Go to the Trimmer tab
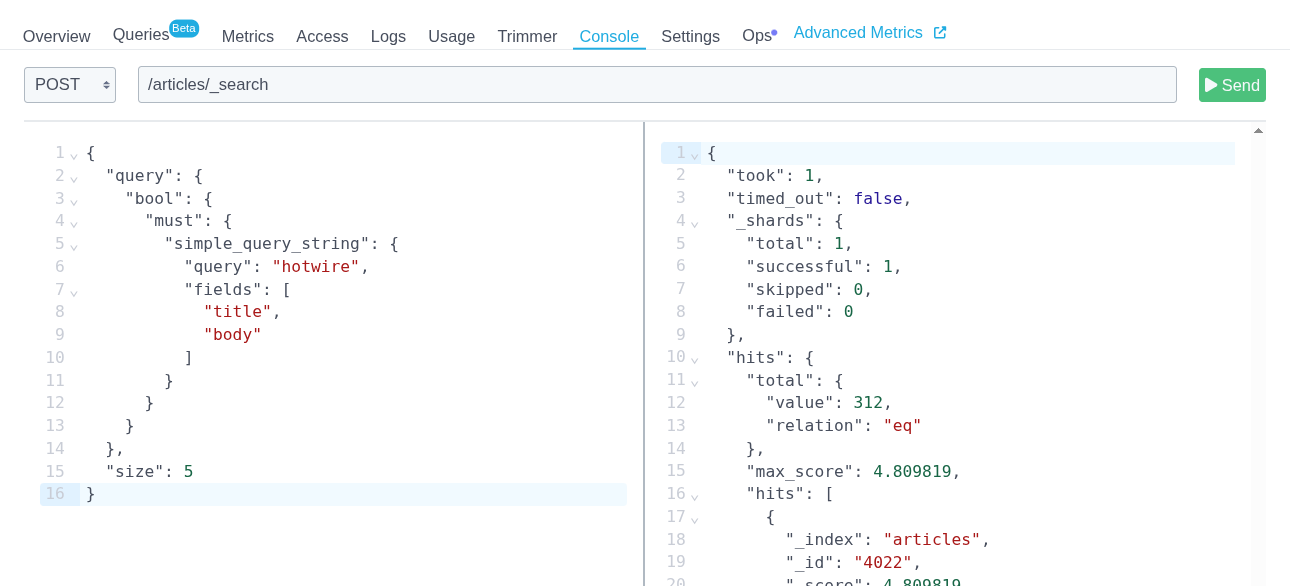 (x=527, y=36)
